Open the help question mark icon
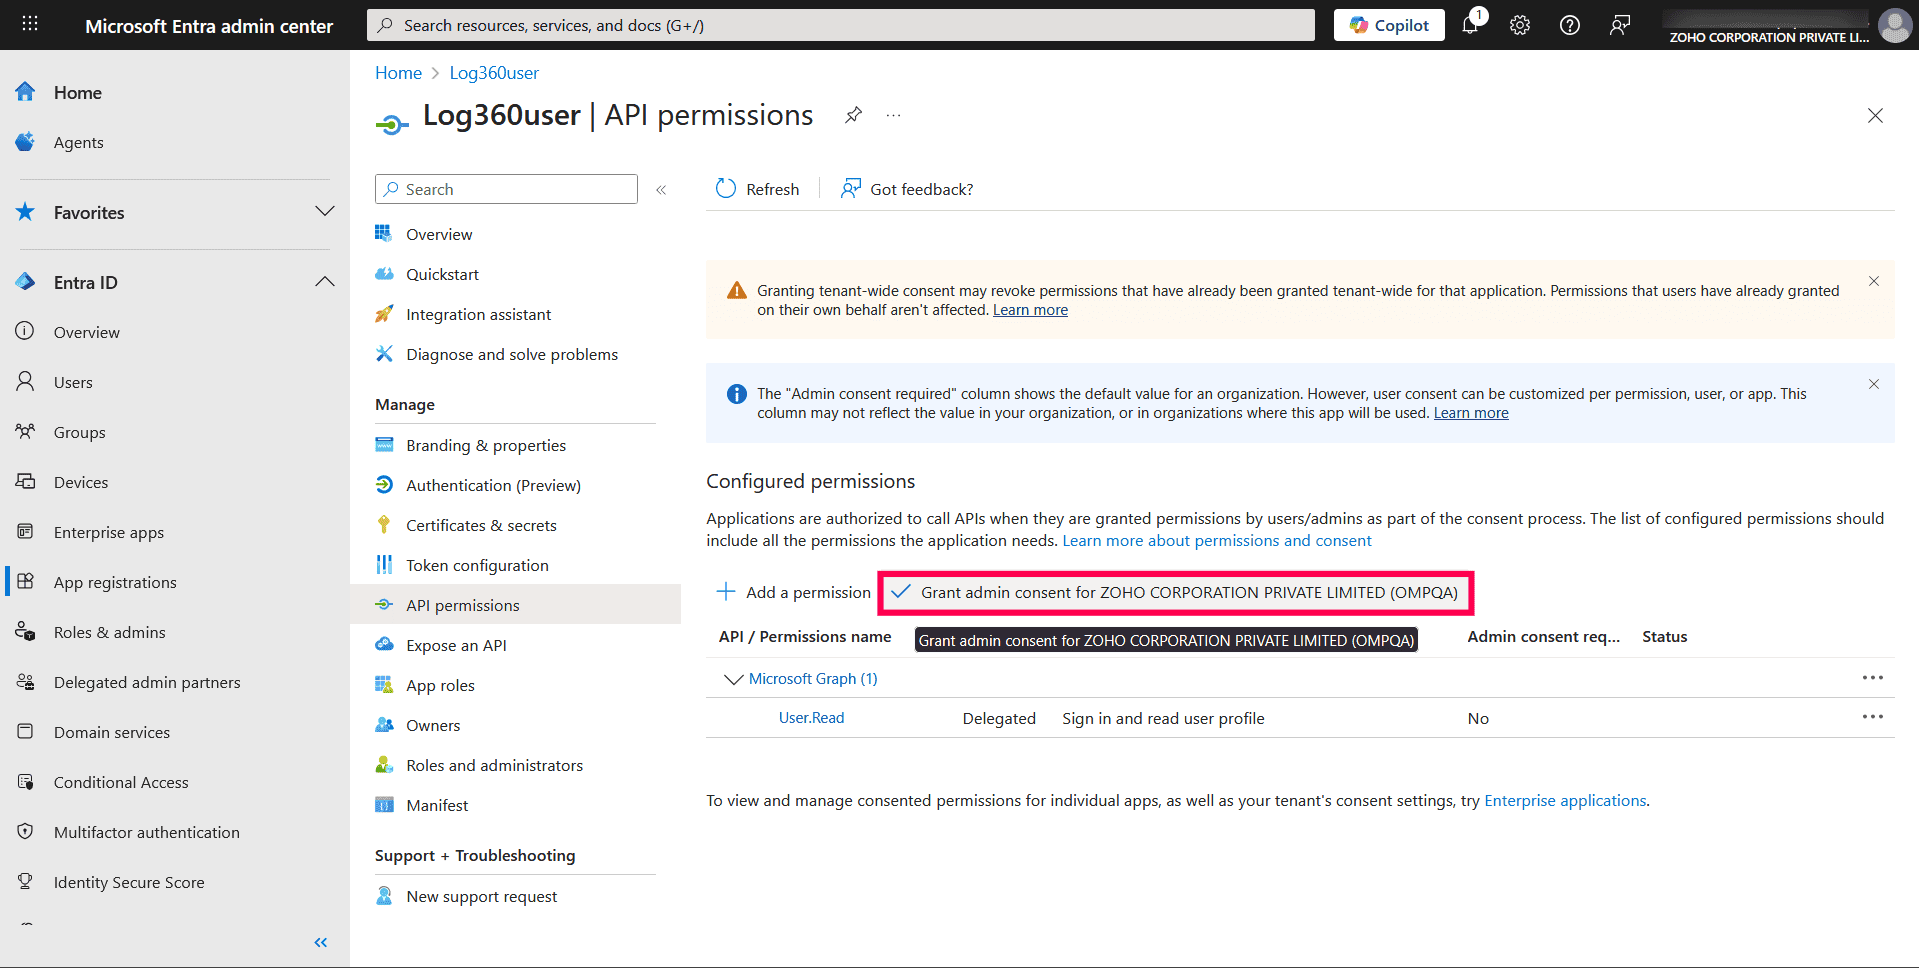 [1568, 25]
